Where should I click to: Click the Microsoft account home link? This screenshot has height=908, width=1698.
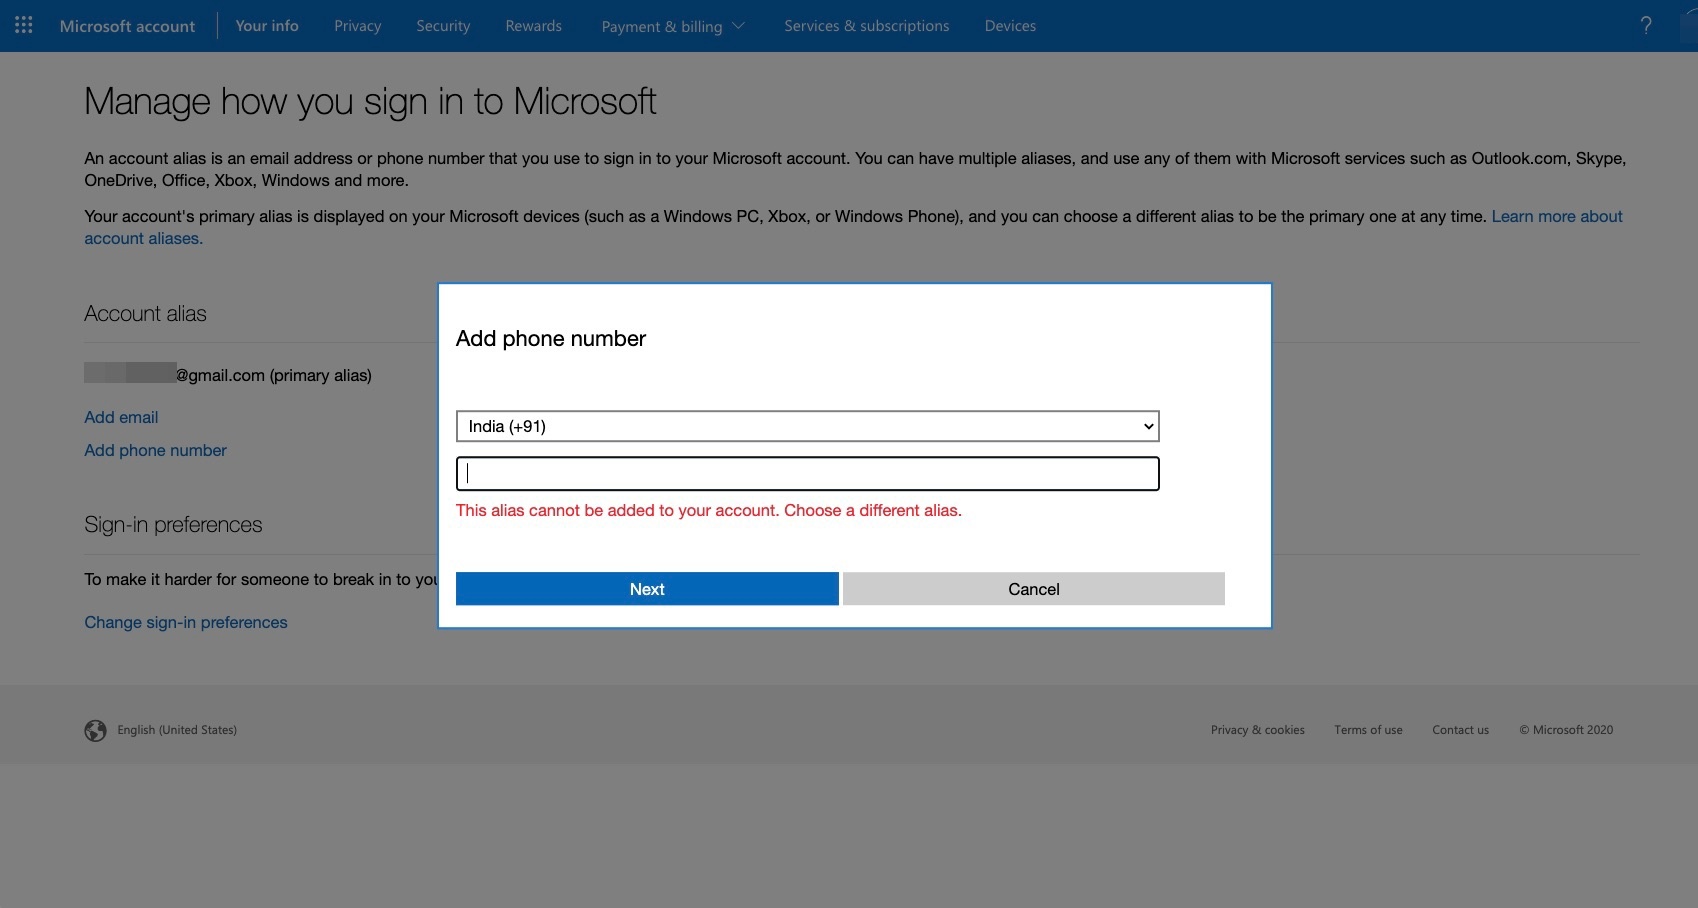127,26
